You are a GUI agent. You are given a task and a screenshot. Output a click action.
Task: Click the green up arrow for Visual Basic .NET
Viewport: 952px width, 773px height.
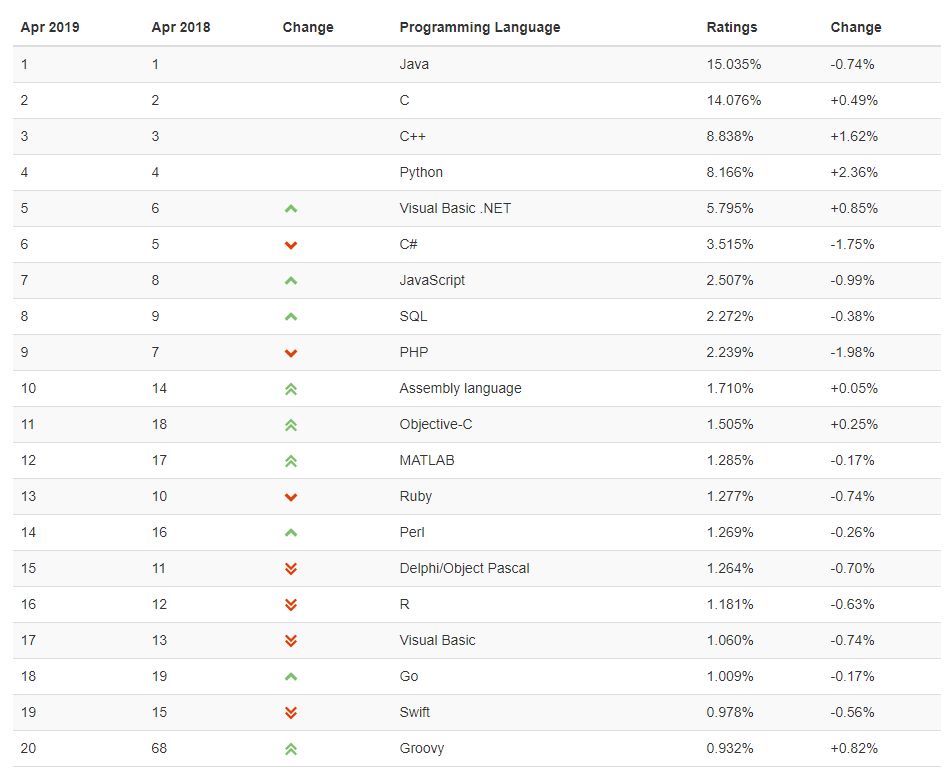[291, 209]
